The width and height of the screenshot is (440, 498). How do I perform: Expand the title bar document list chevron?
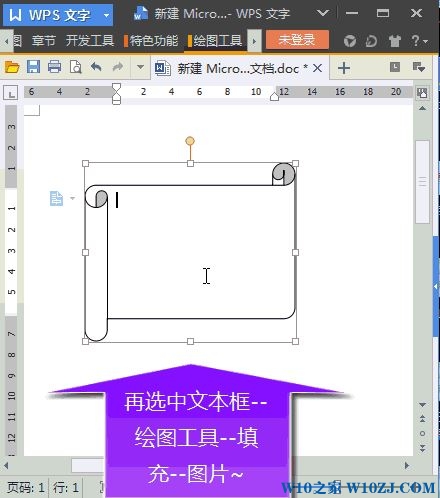323,13
